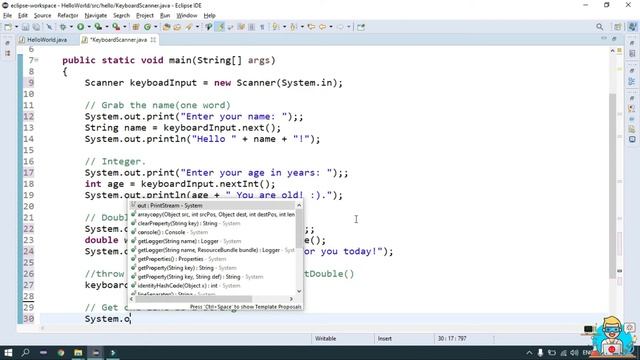Toggle Block Selection mode icon
The width and height of the screenshot is (640, 360).
click(251, 27)
